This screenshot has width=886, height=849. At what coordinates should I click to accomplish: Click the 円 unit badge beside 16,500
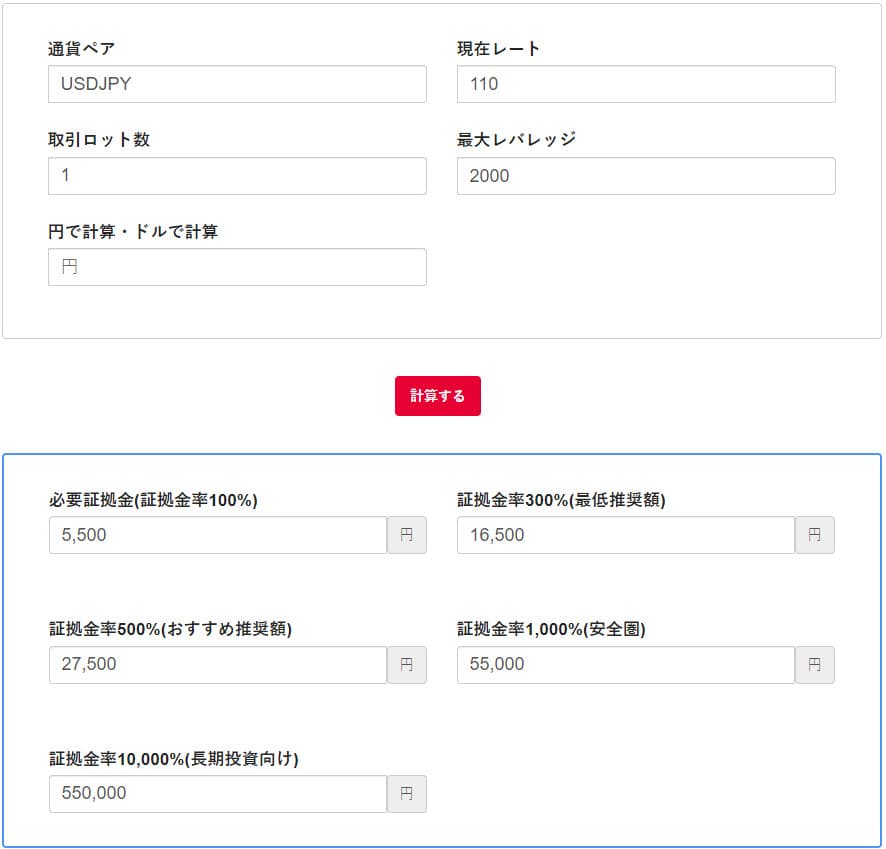815,535
